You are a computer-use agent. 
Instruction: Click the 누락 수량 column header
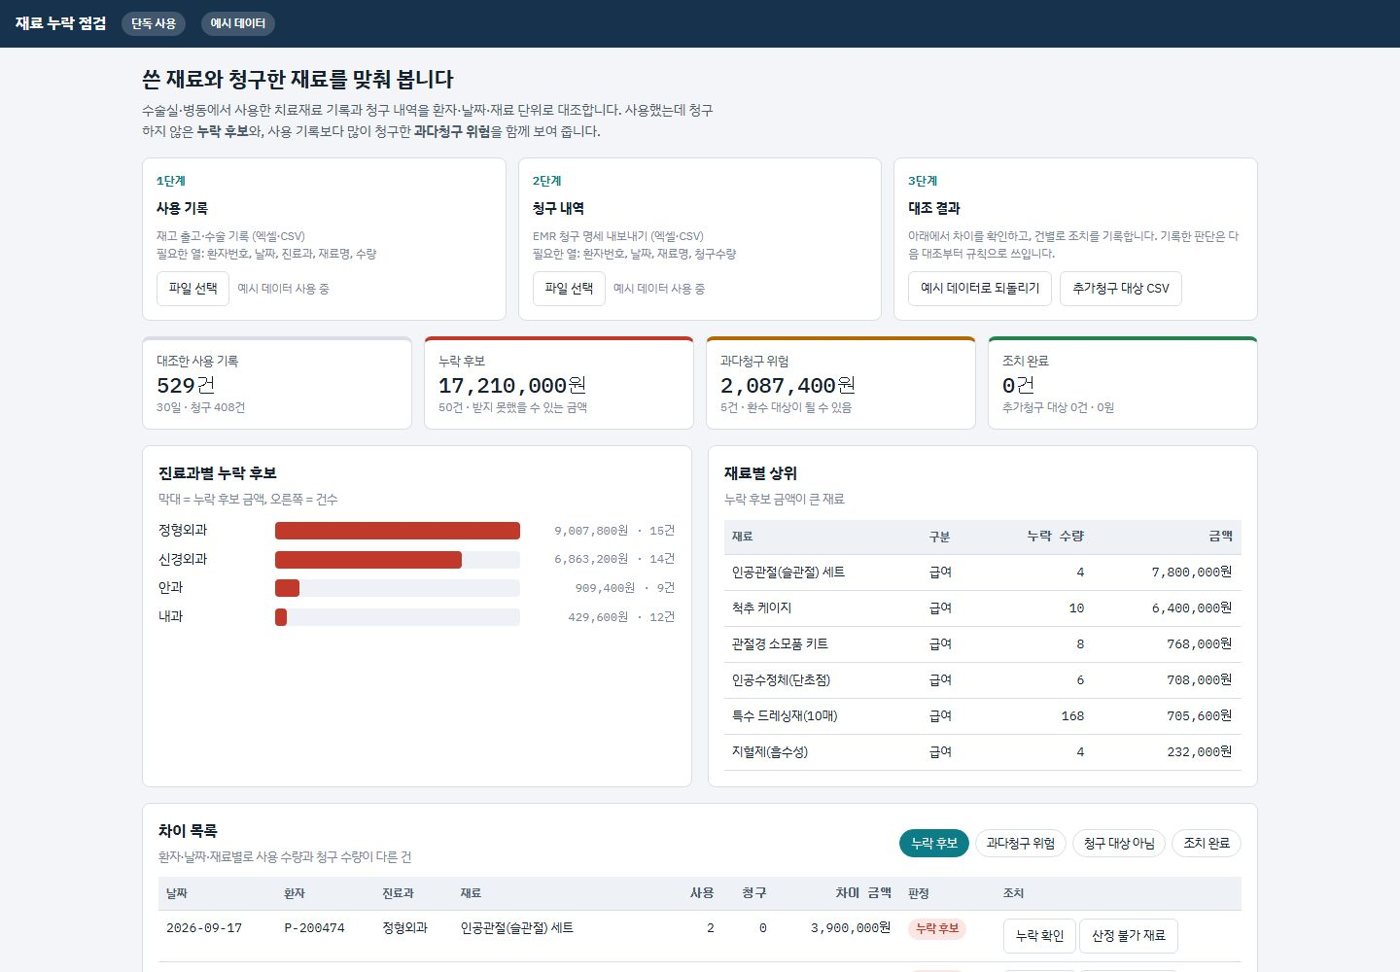(x=1055, y=537)
